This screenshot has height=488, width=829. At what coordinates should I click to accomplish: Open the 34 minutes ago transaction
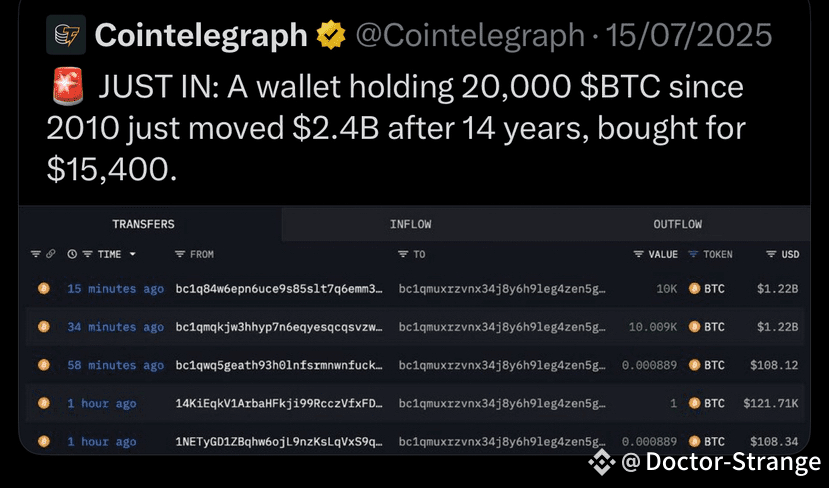(115, 327)
